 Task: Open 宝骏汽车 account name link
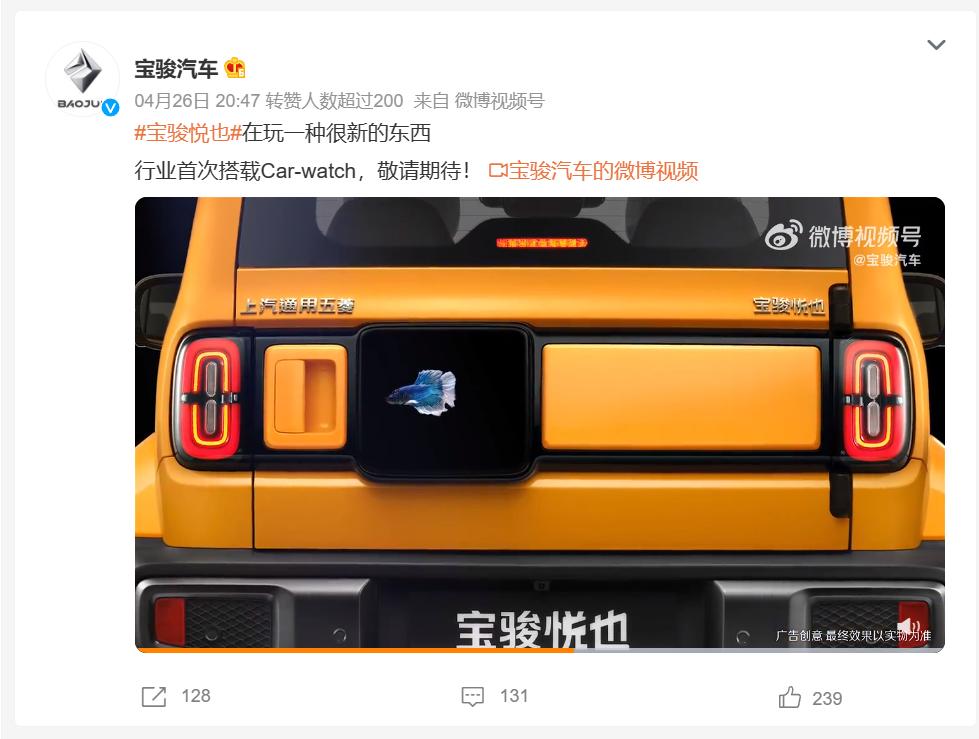pos(176,69)
